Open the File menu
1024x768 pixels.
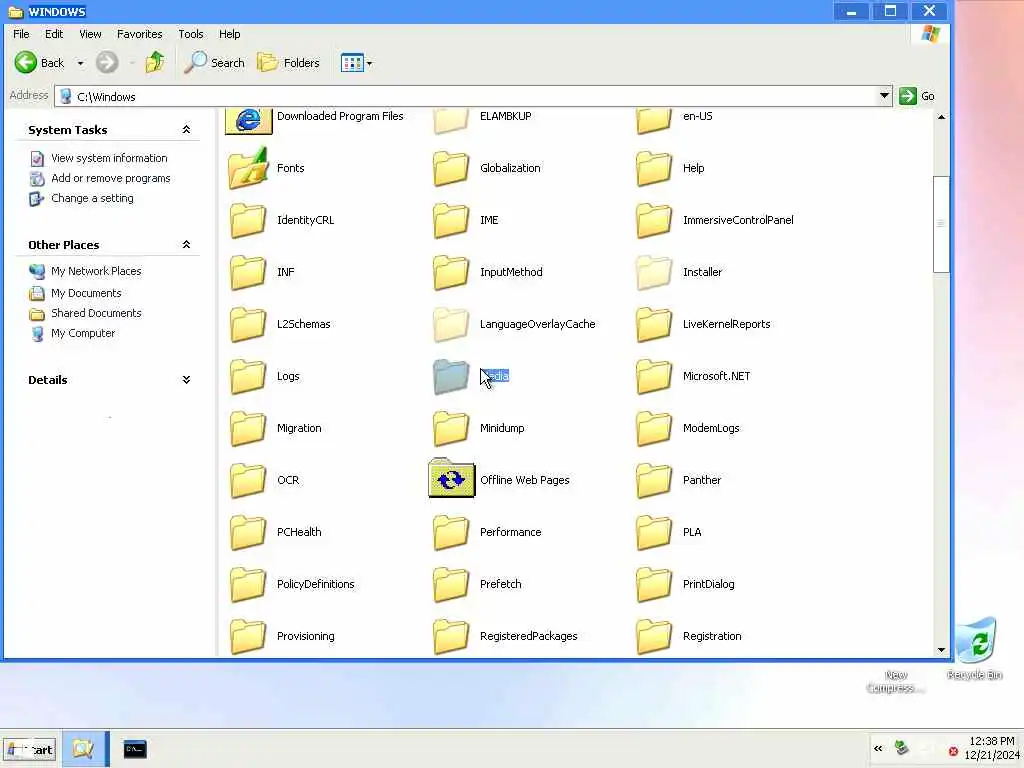(21, 34)
